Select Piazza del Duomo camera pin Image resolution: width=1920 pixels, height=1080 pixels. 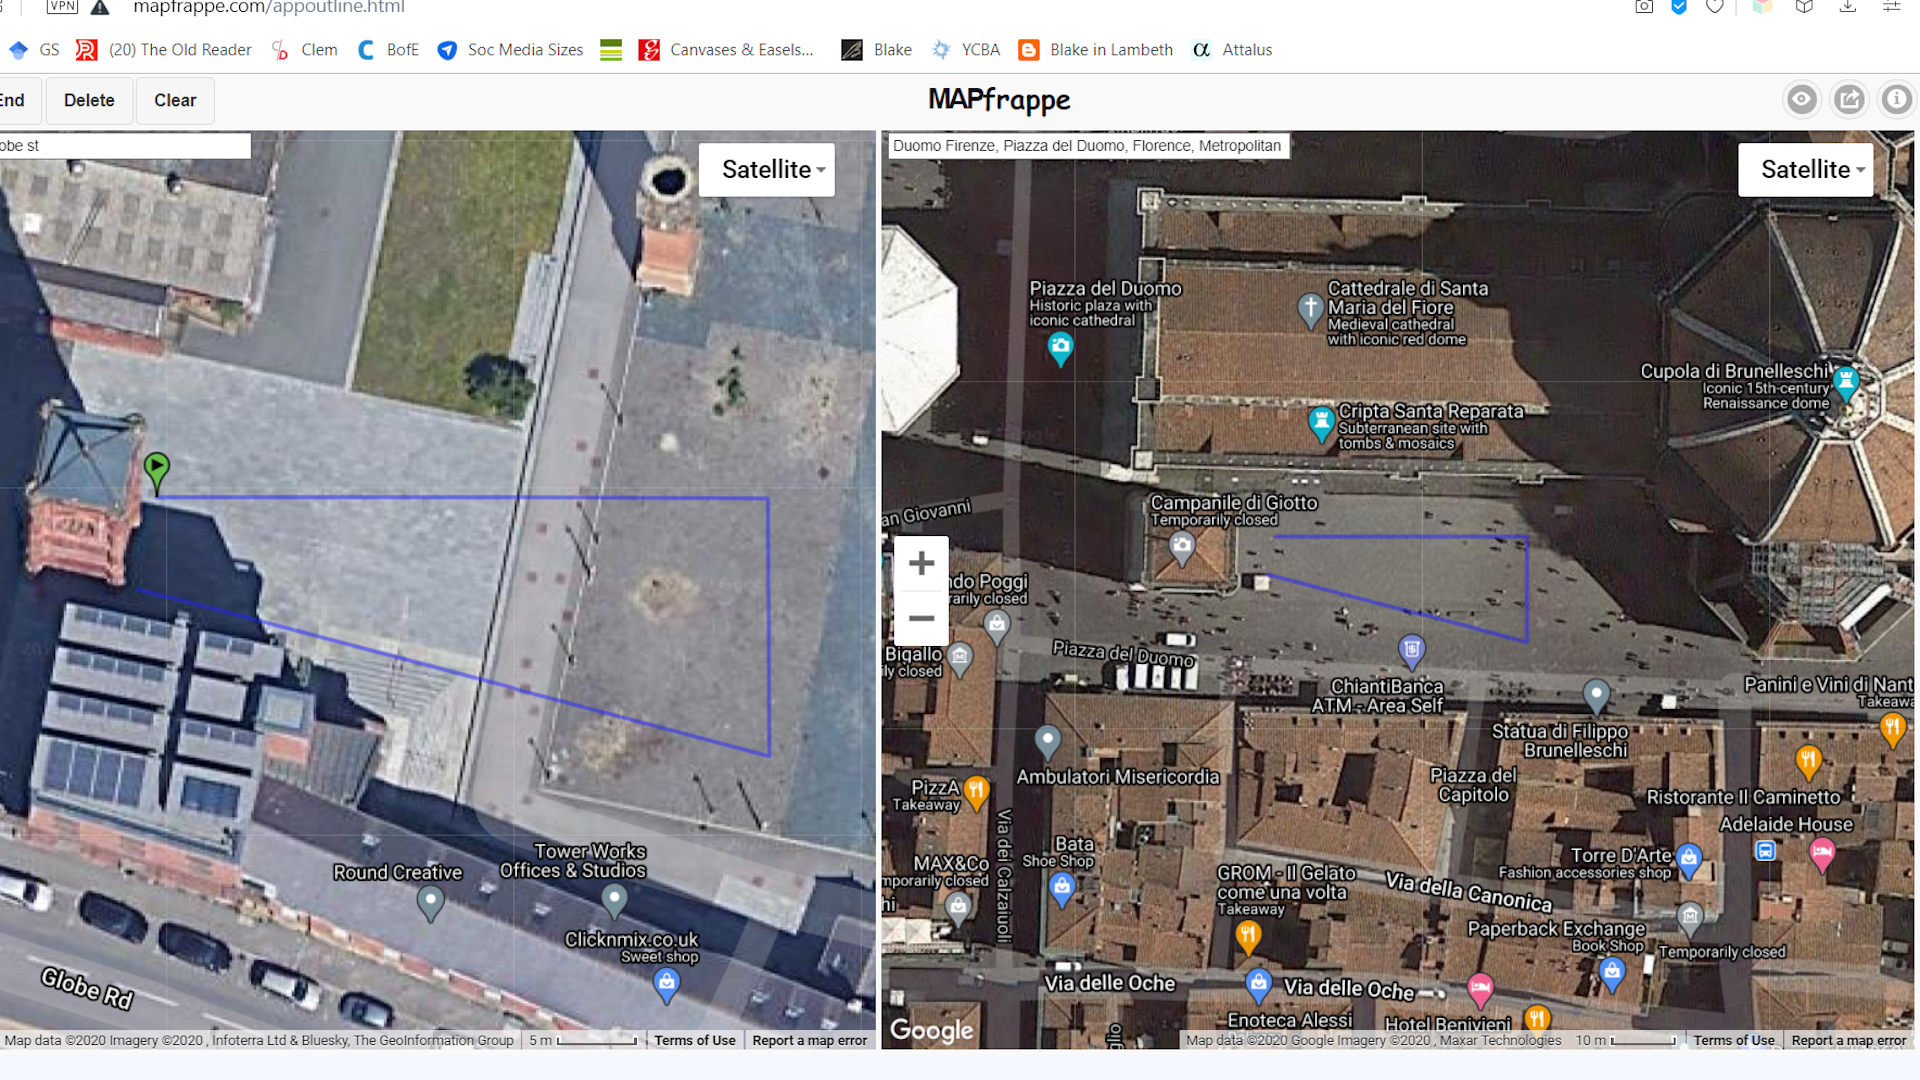click(1060, 348)
